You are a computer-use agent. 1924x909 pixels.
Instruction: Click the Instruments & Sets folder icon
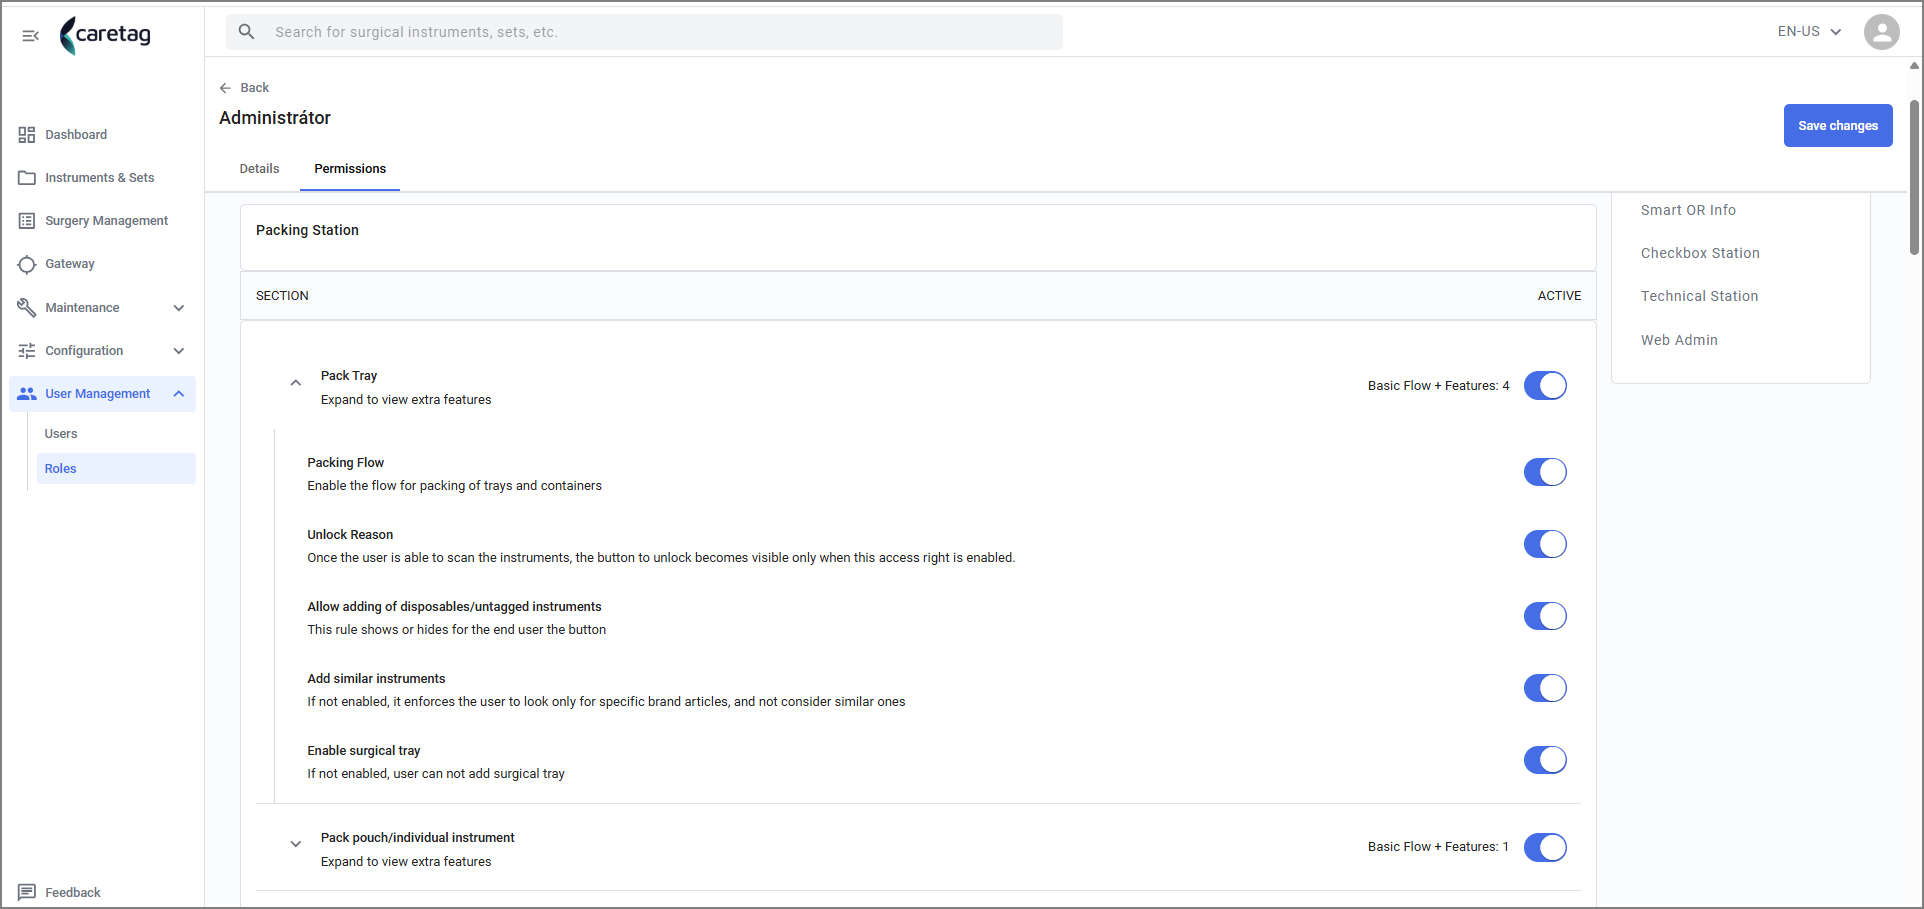point(27,178)
